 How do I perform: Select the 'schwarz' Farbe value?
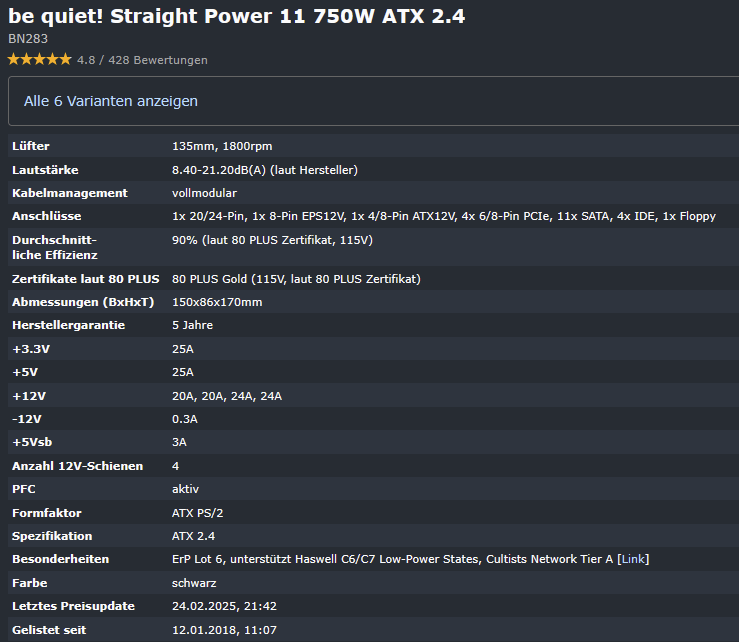click(x=194, y=583)
